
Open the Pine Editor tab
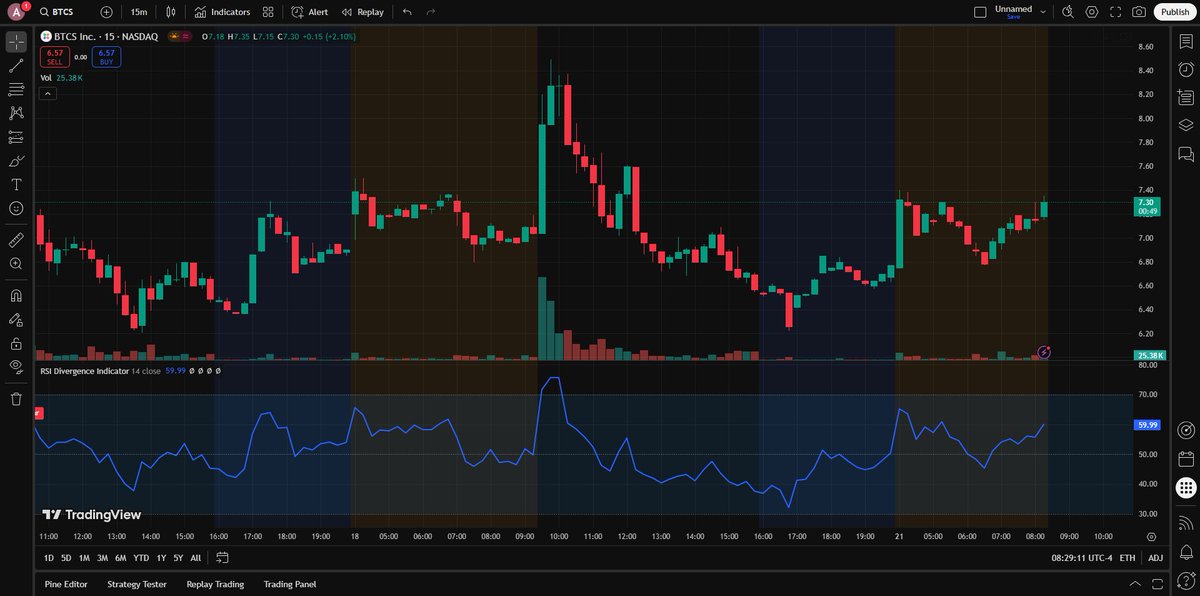point(67,584)
